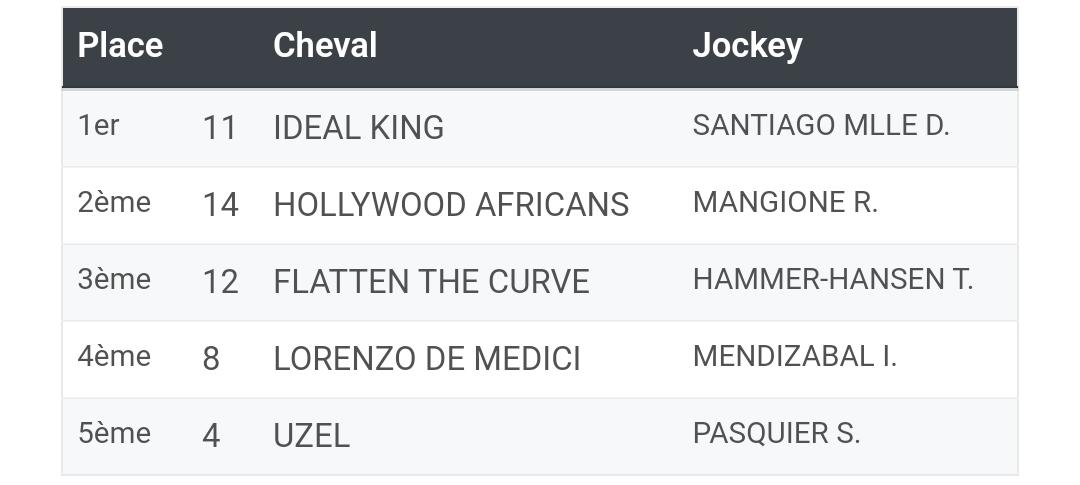Image resolution: width=1080 pixels, height=485 pixels.
Task: Select horse name IDEAL KING
Action: (358, 128)
